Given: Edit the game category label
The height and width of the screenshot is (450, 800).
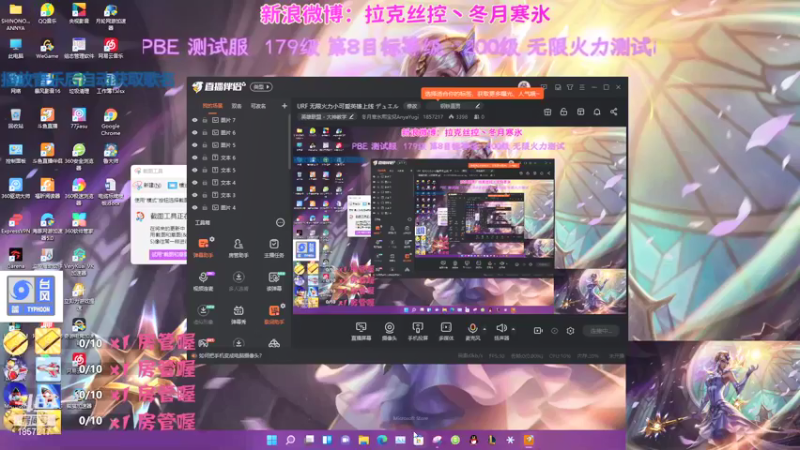Looking at the screenshot, I should point(327,117).
